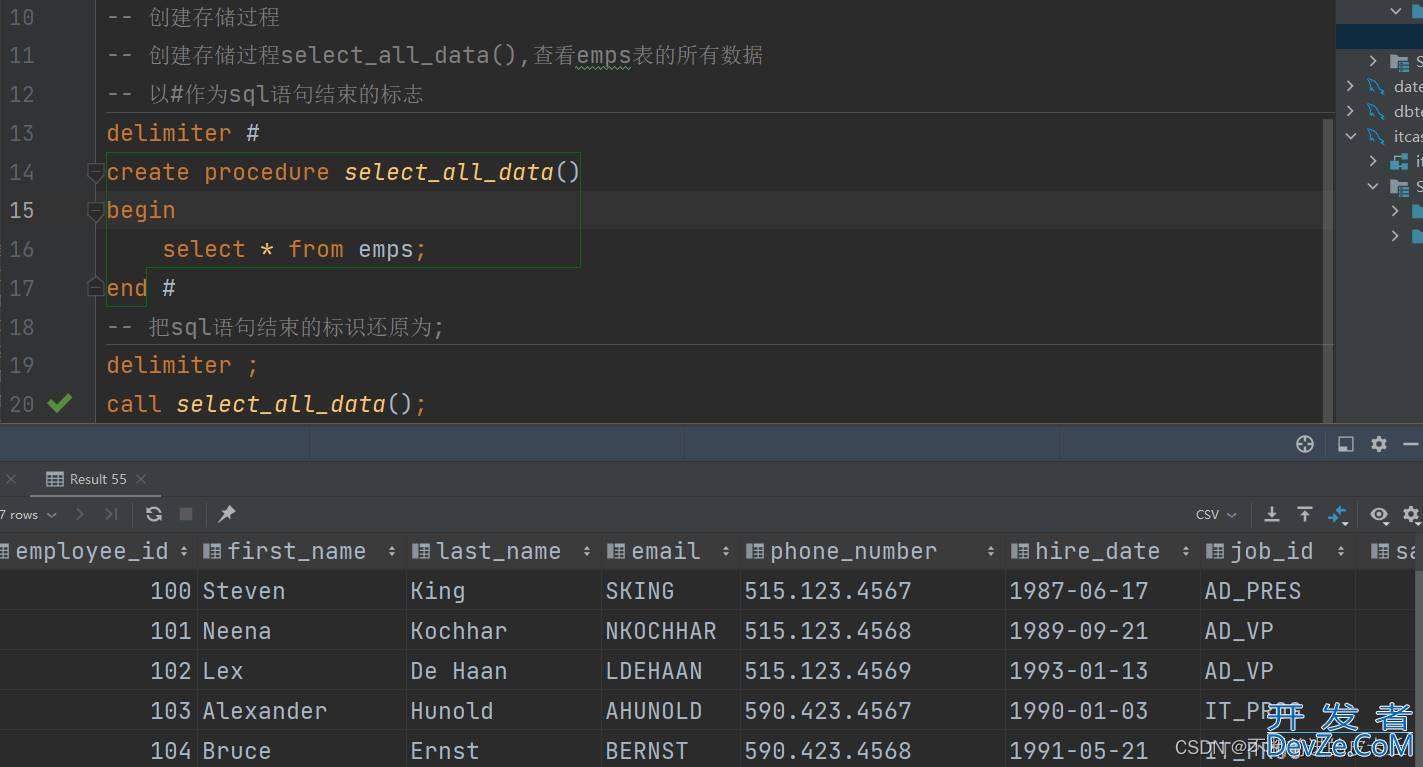Select the Result 55 tab
1423x767 pixels.
pyautogui.click(x=97, y=479)
